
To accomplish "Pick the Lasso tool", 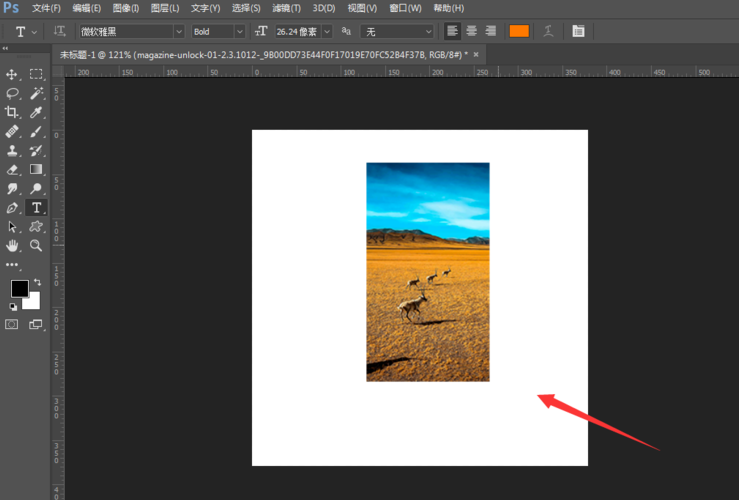I will pyautogui.click(x=12, y=94).
